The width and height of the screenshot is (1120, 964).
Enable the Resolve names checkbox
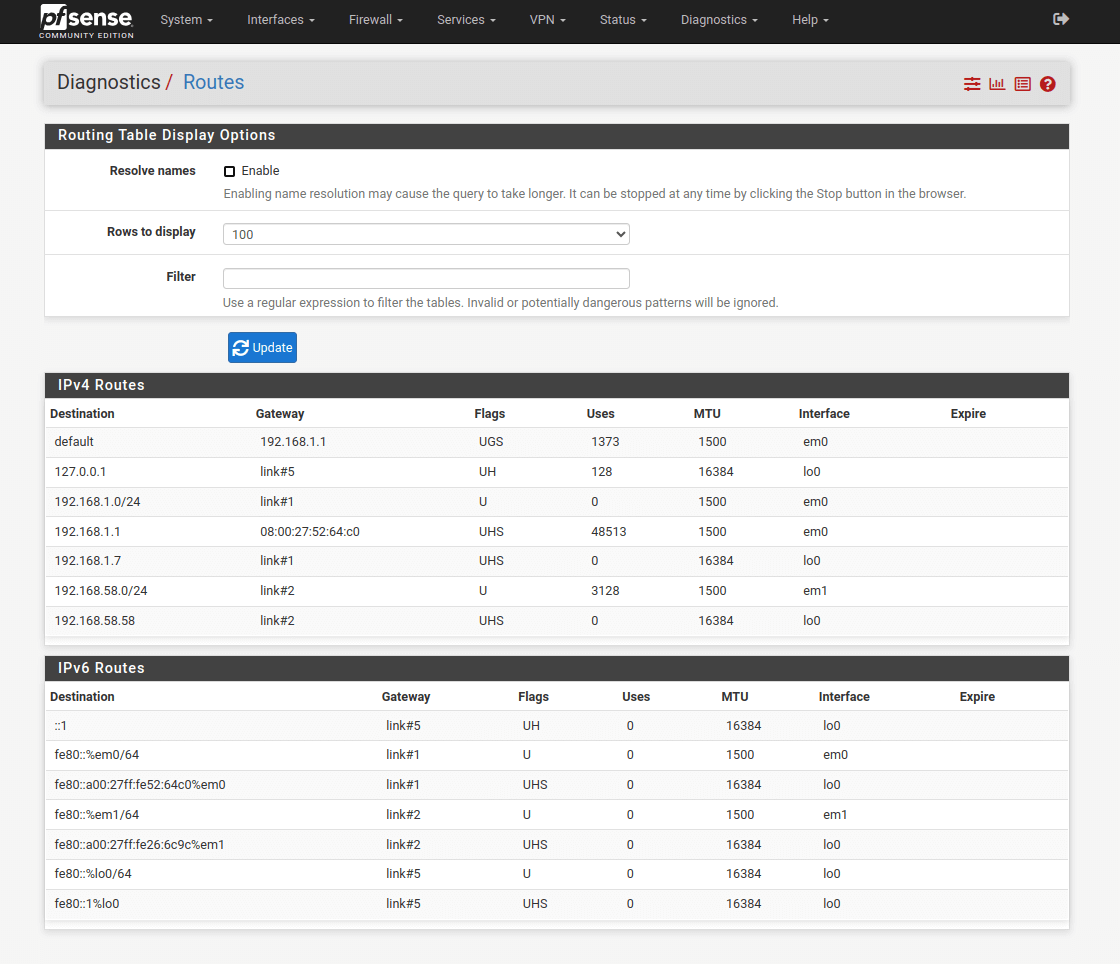(x=230, y=171)
